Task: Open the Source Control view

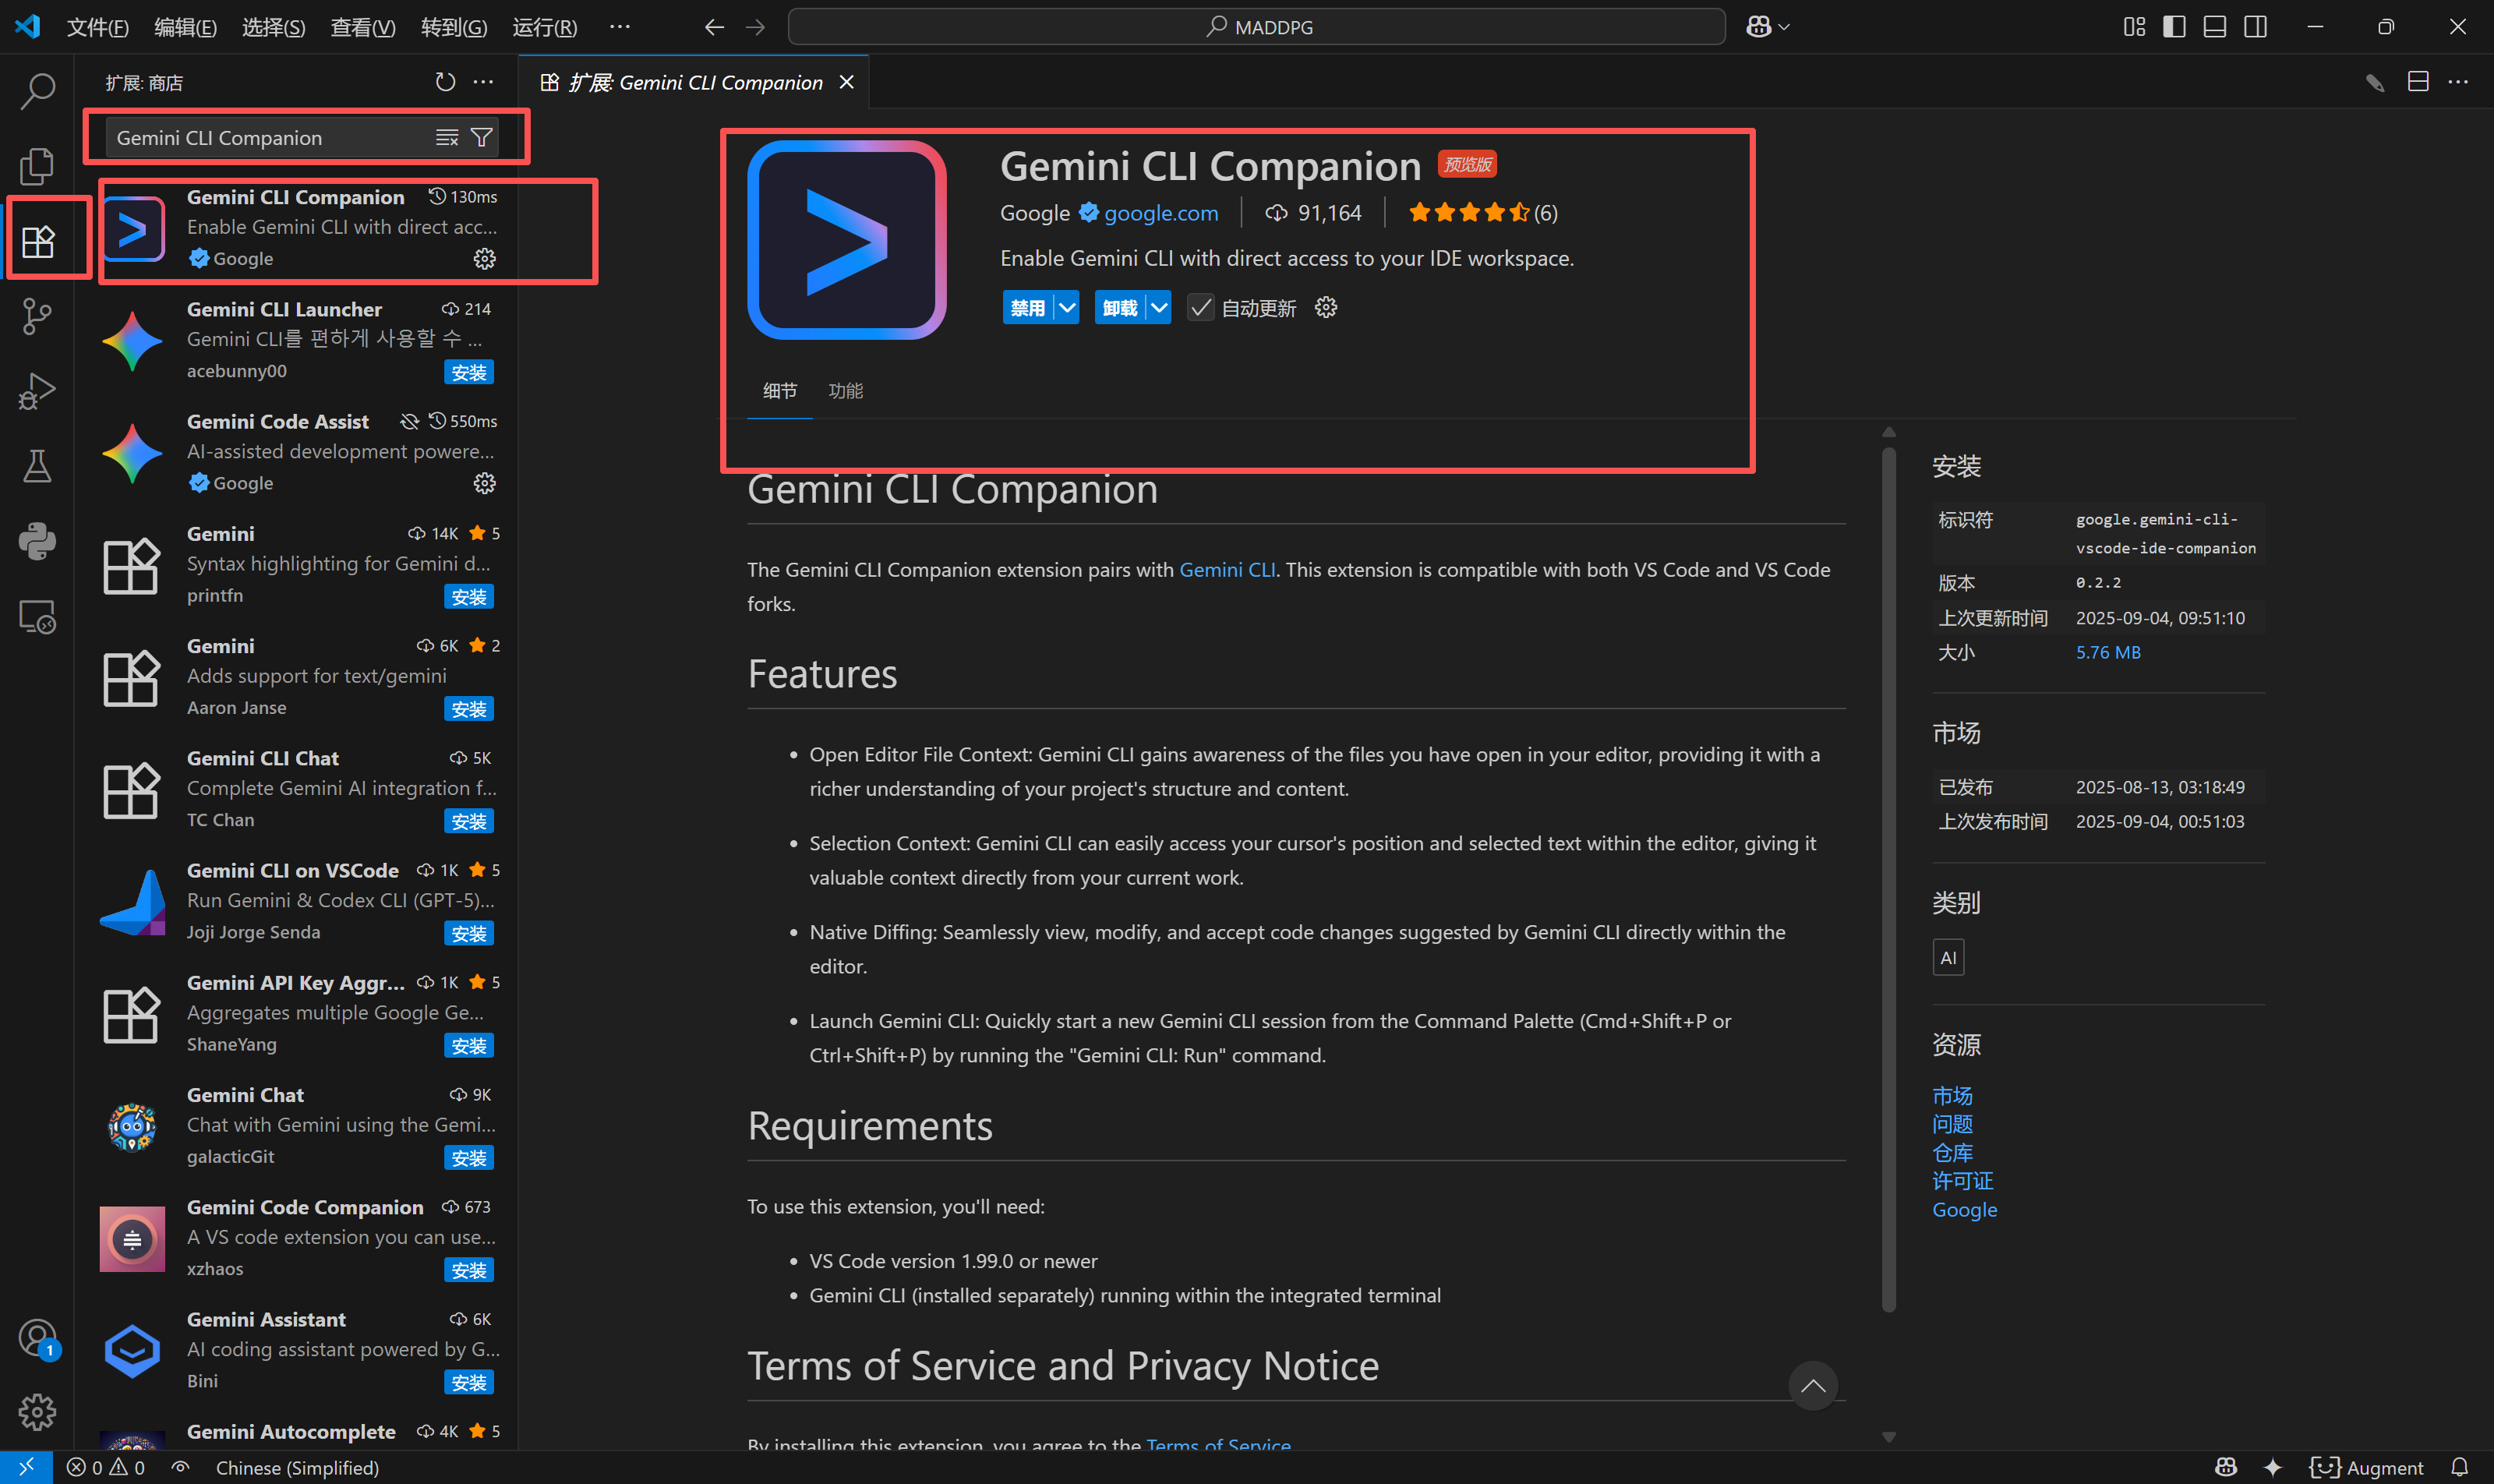Action: 37,316
